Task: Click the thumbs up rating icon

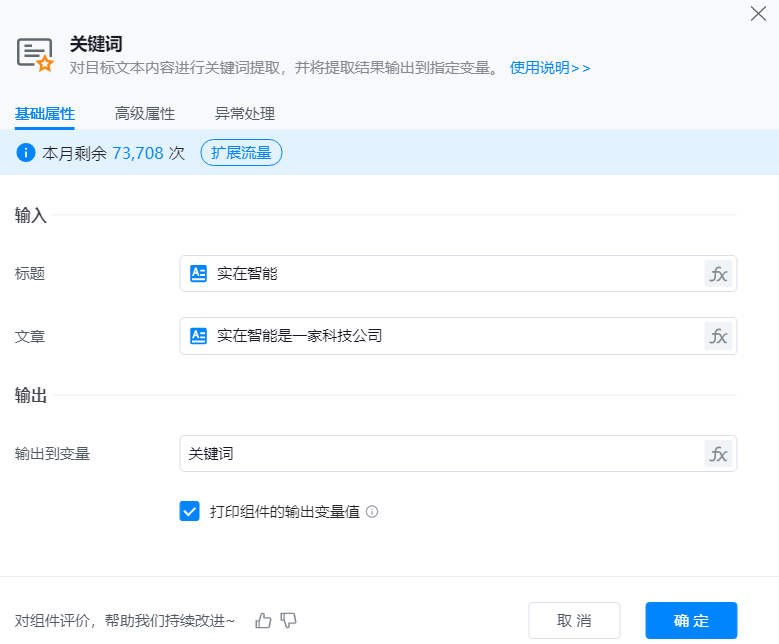Action: click(263, 621)
